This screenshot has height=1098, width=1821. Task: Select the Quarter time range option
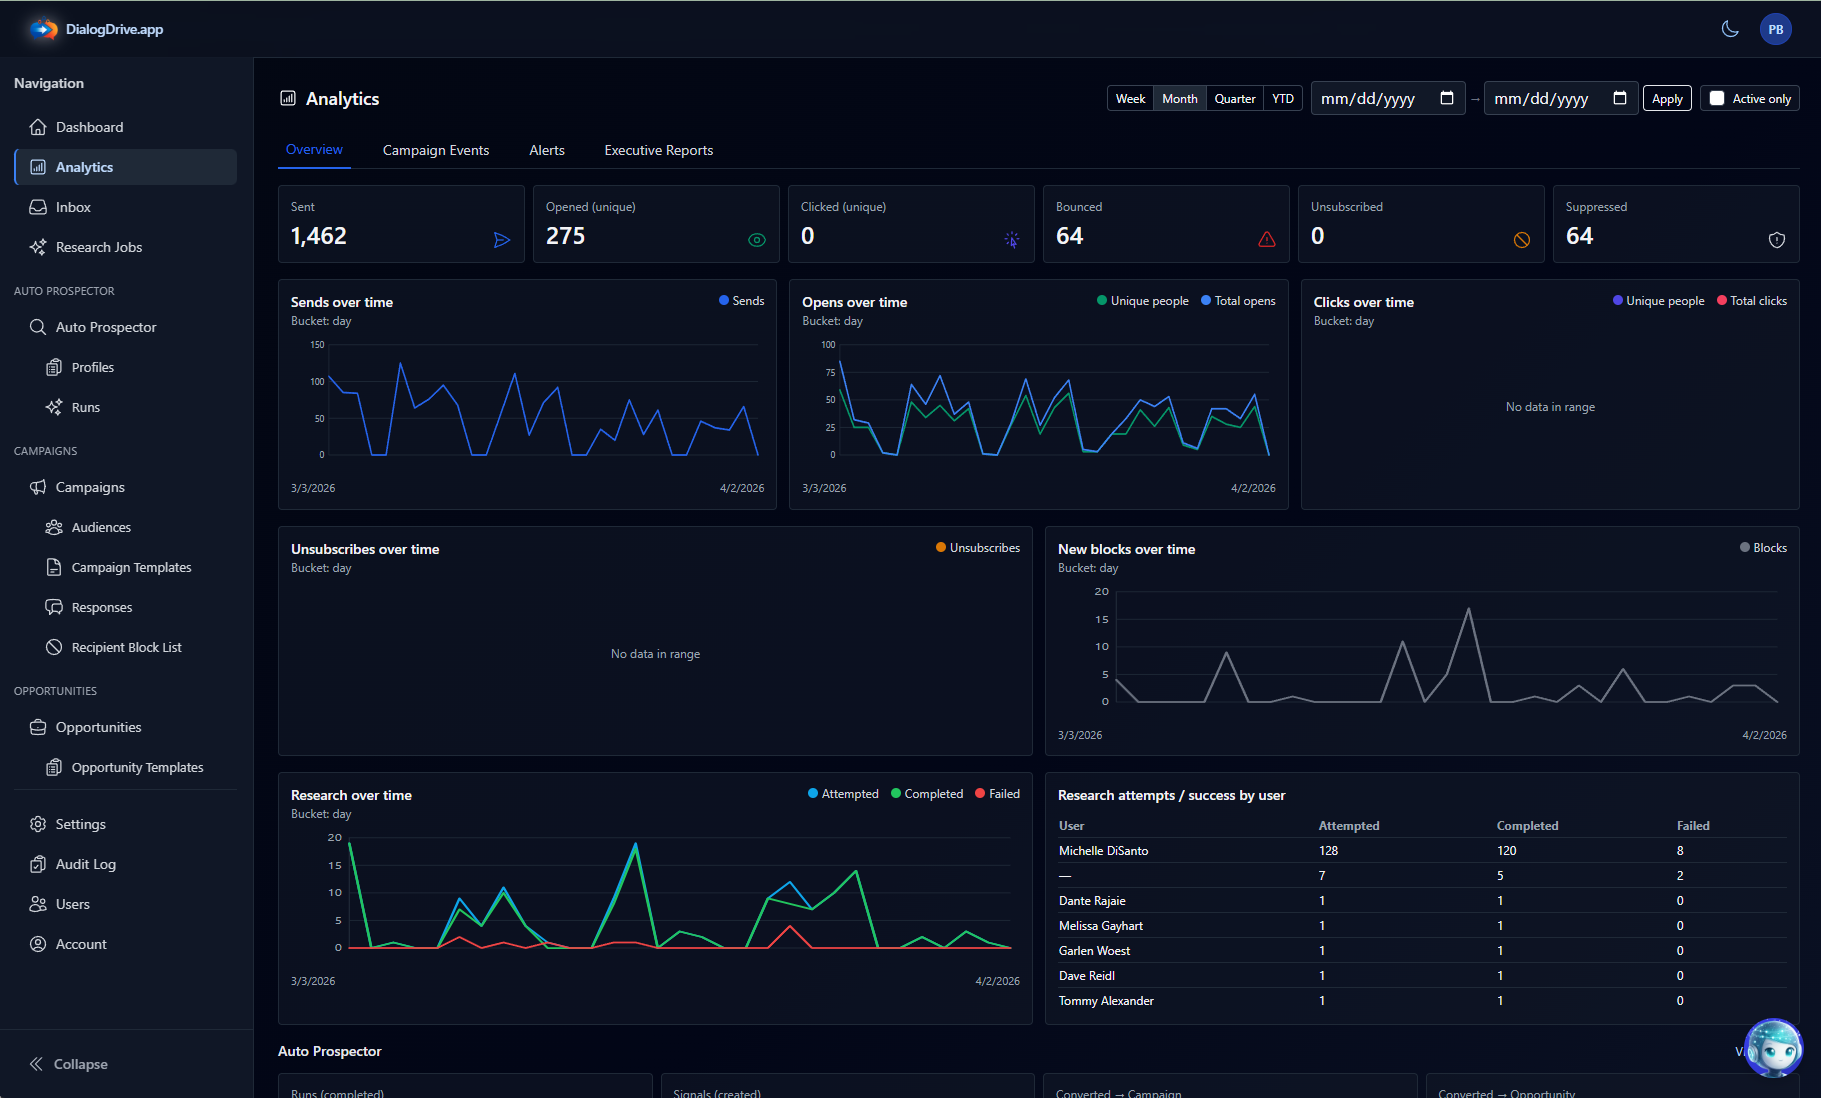pyautogui.click(x=1235, y=98)
